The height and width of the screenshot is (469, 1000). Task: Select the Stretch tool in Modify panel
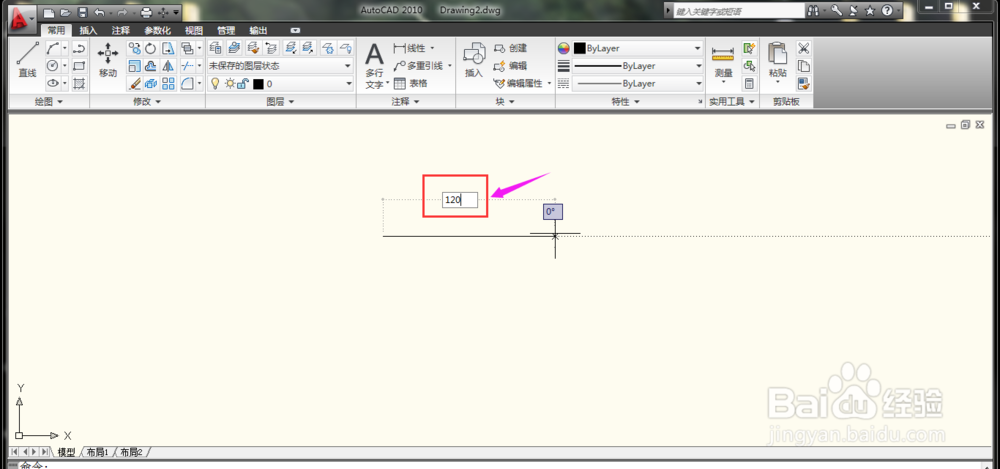pyautogui.click(x=168, y=48)
